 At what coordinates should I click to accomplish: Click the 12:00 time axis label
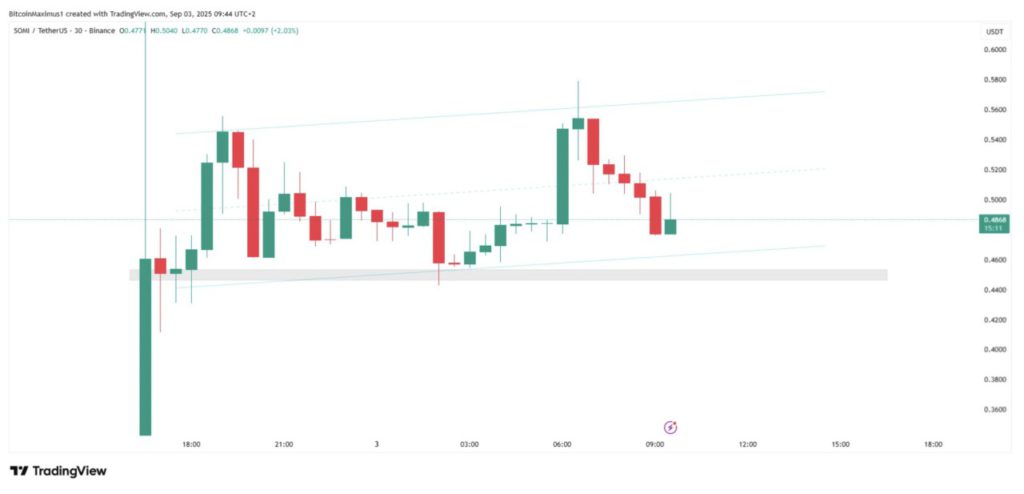pyautogui.click(x=747, y=444)
